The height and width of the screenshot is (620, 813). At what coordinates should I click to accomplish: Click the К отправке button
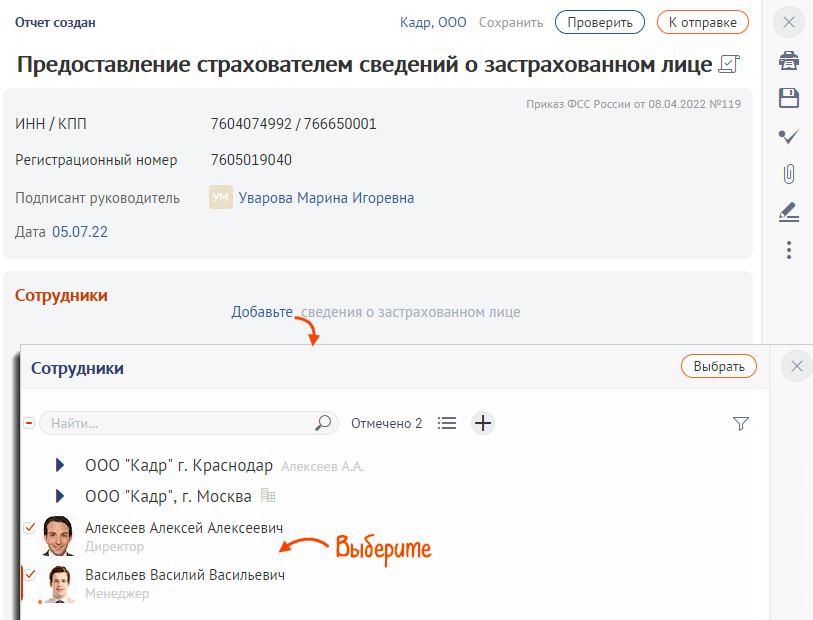703,22
